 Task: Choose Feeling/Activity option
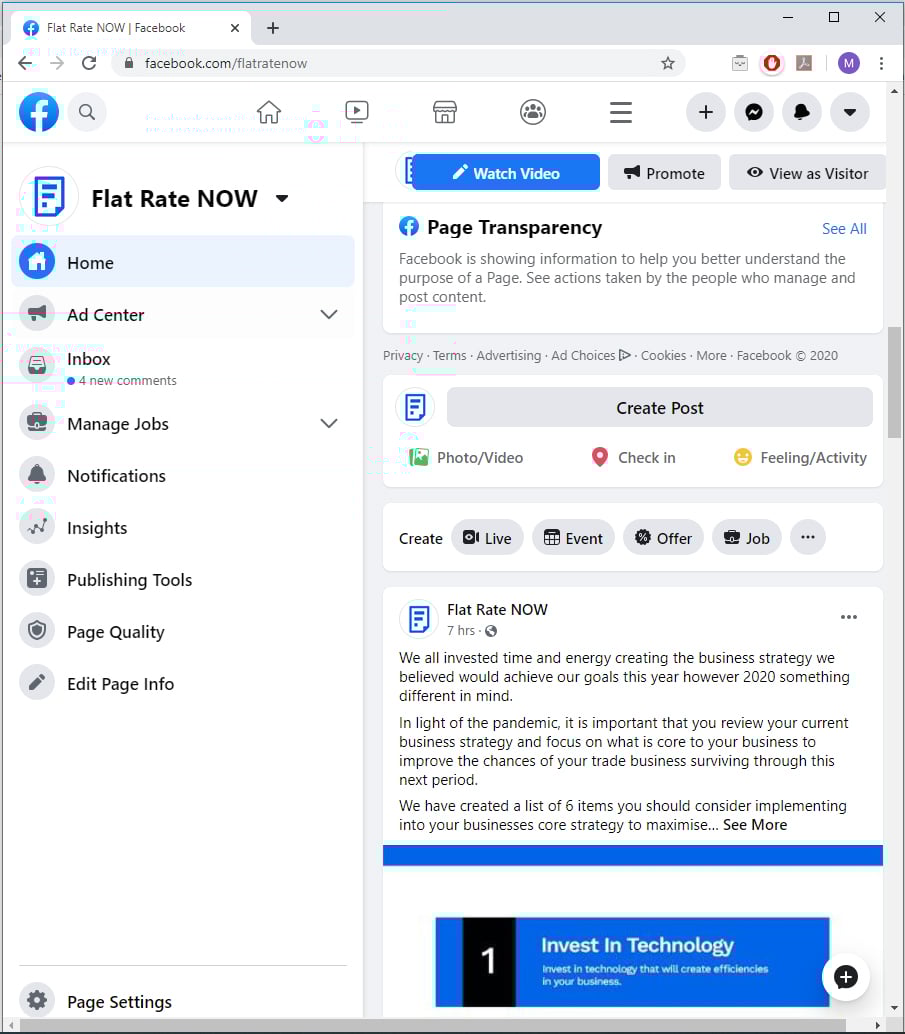click(800, 458)
